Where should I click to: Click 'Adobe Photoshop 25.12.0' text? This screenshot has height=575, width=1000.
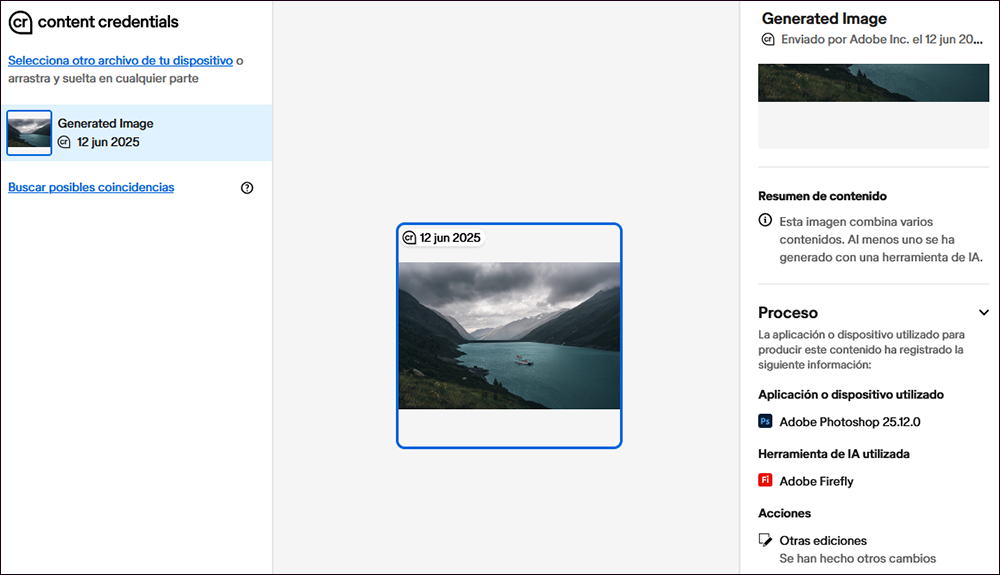[x=849, y=422]
